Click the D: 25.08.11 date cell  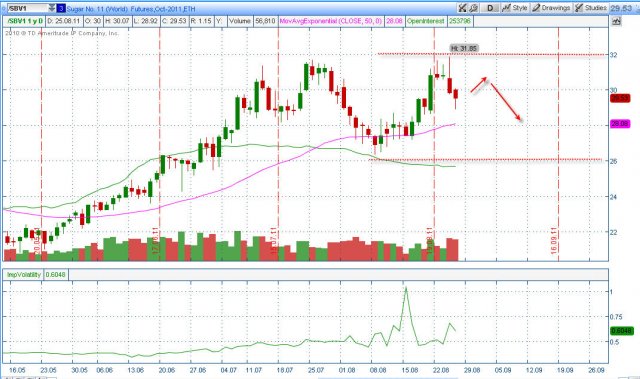[x=64, y=21]
